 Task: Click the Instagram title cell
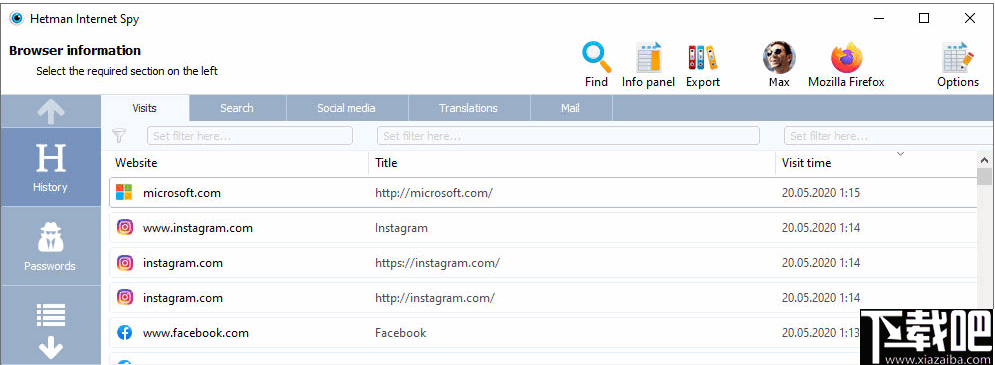[x=401, y=228]
